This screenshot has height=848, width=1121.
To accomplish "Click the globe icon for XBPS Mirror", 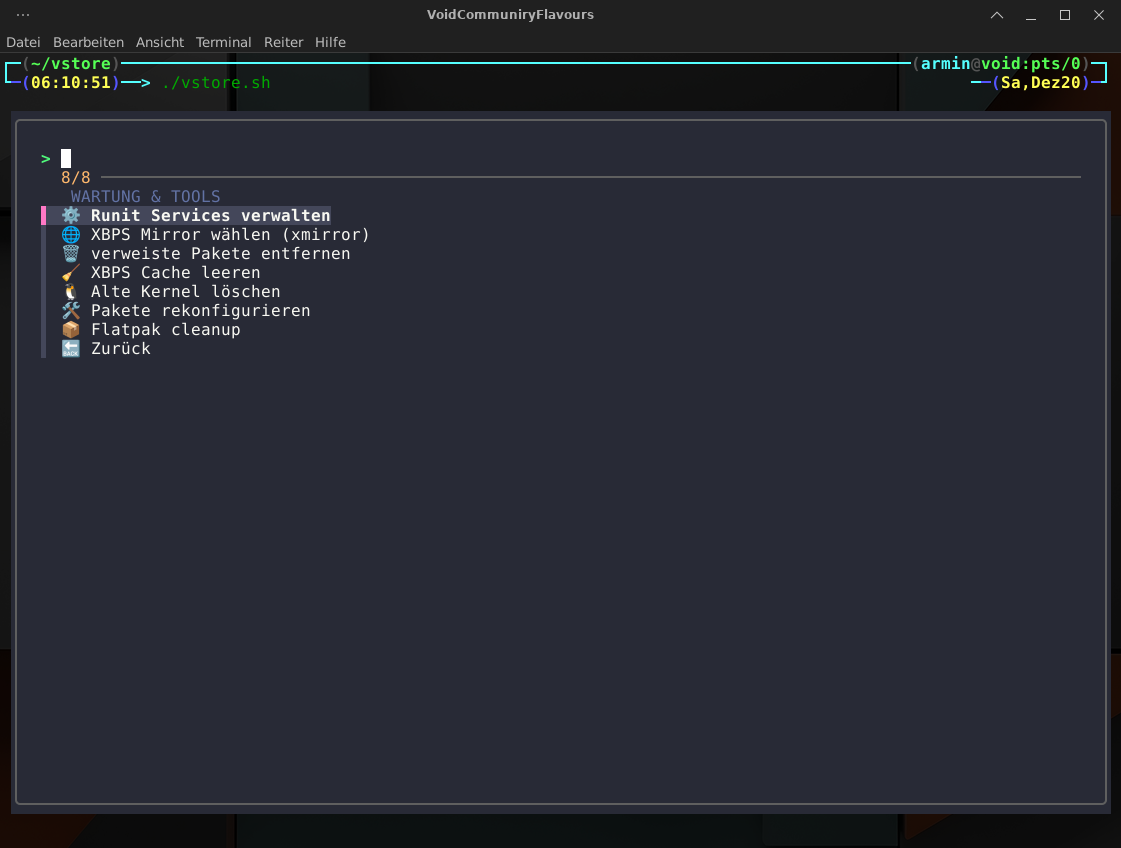I will point(70,235).
